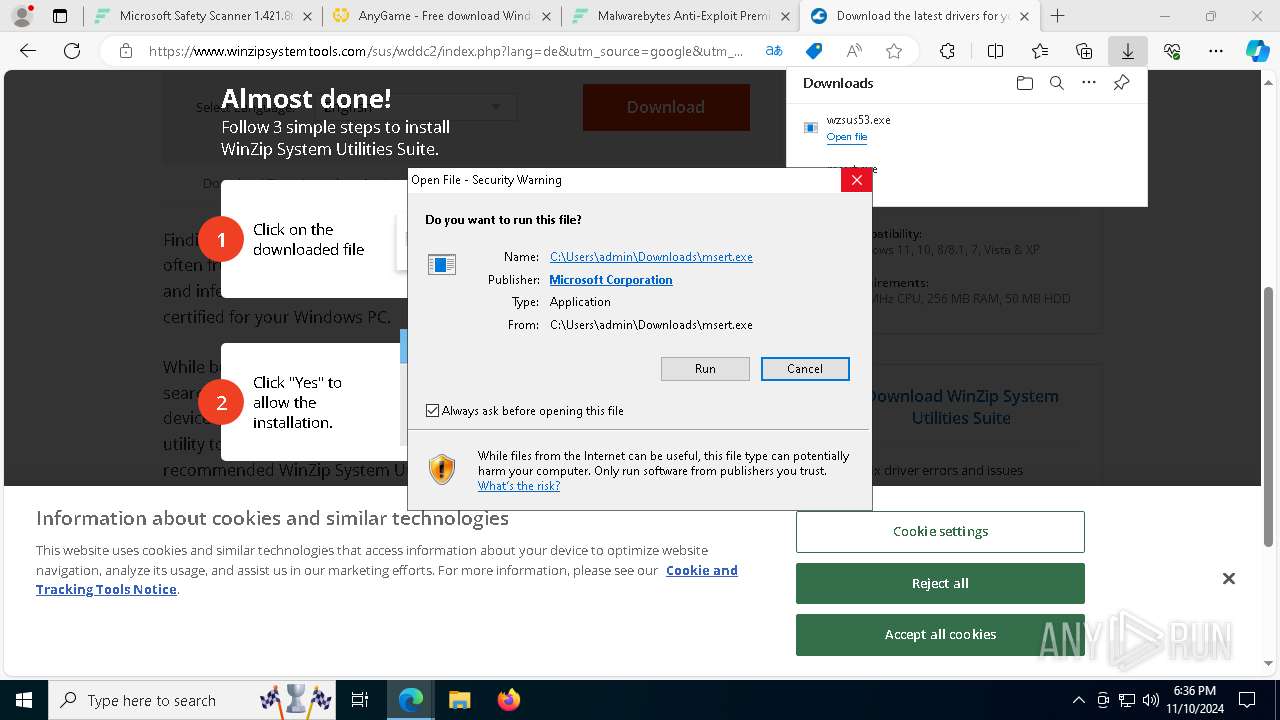Click the Edge icon on the taskbar
The width and height of the screenshot is (1280, 720).
pos(411,700)
